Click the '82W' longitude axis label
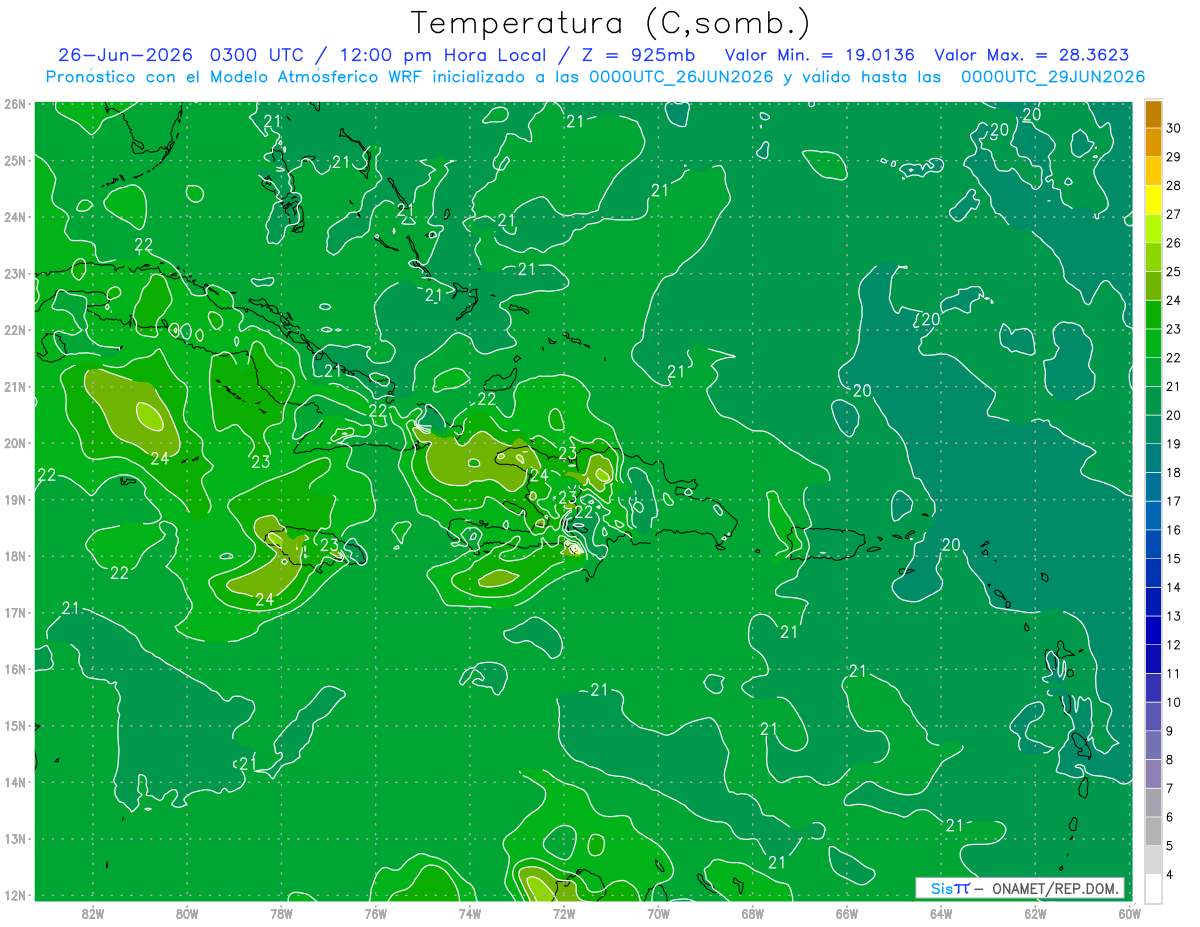This screenshot has width=1200, height=927. tap(93, 913)
